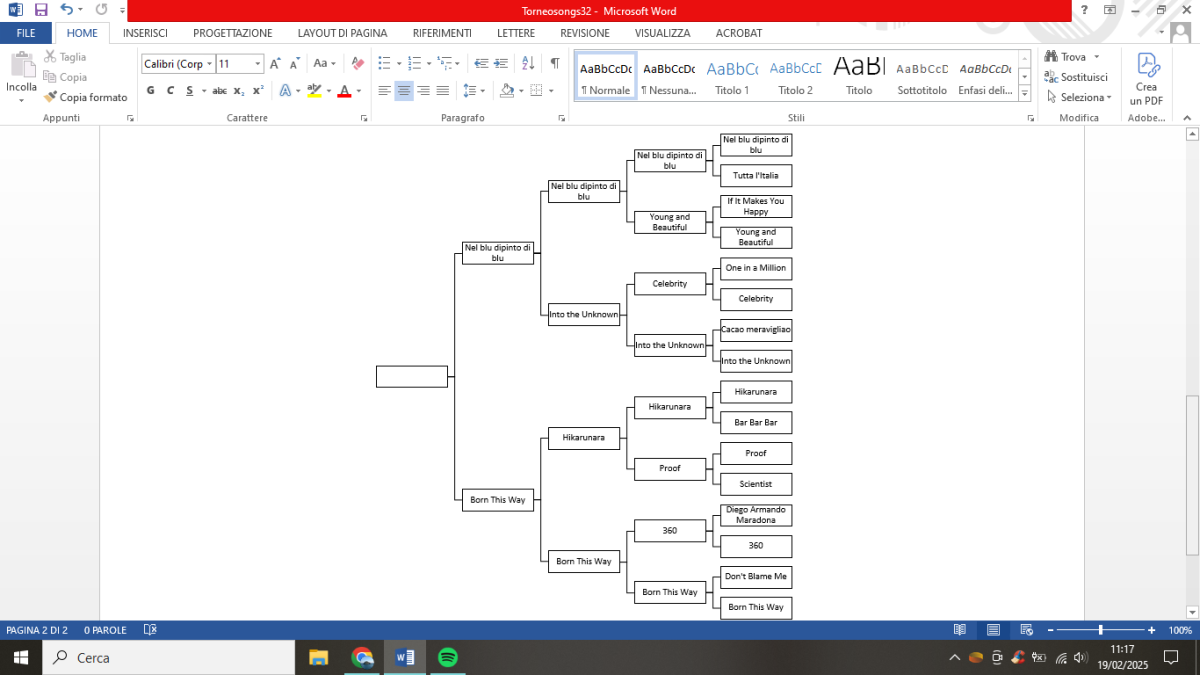Toggle bold formatting G button
Screen dimensions: 1200x675
tap(151, 90)
